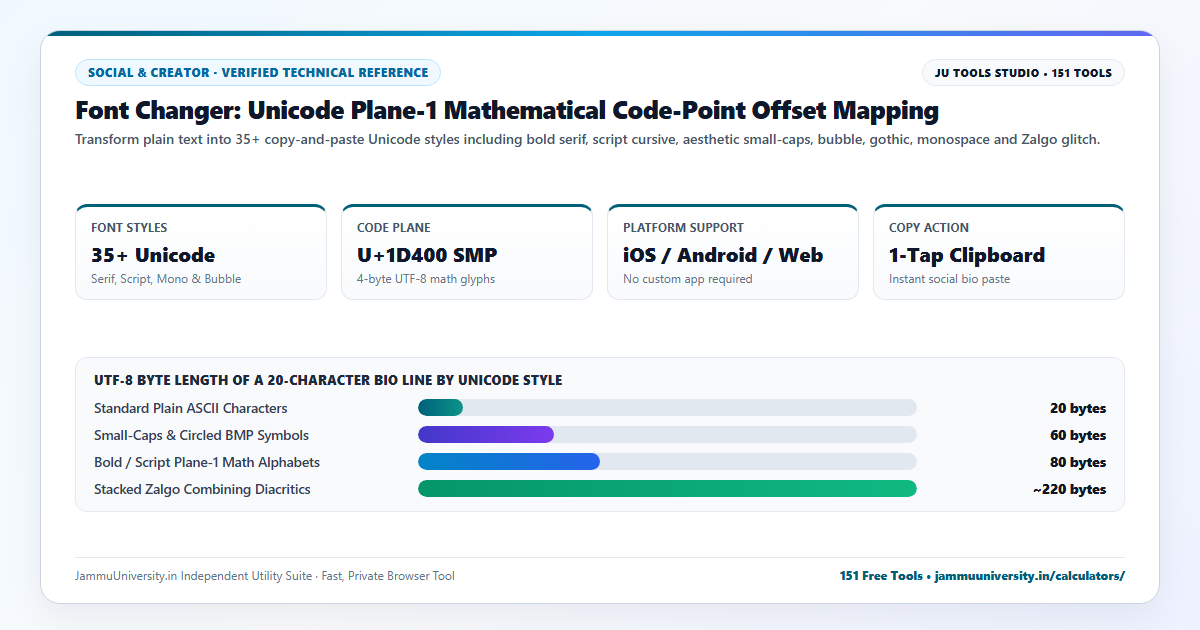Open the jammuuniversity.in/calculators/ link
1200x630 pixels.
[1030, 576]
